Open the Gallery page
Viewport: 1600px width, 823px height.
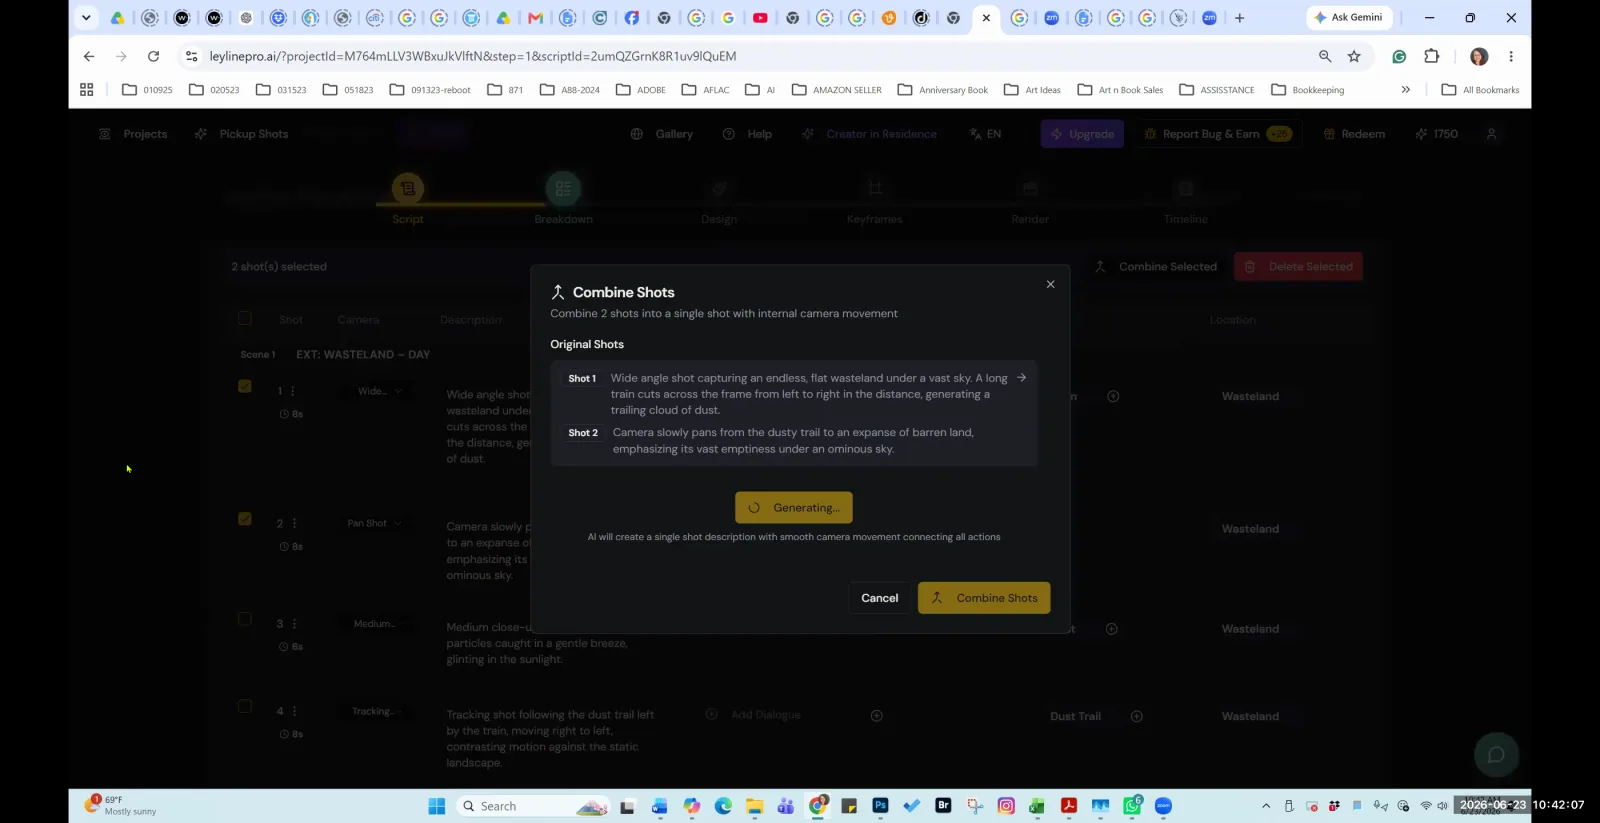tap(662, 134)
